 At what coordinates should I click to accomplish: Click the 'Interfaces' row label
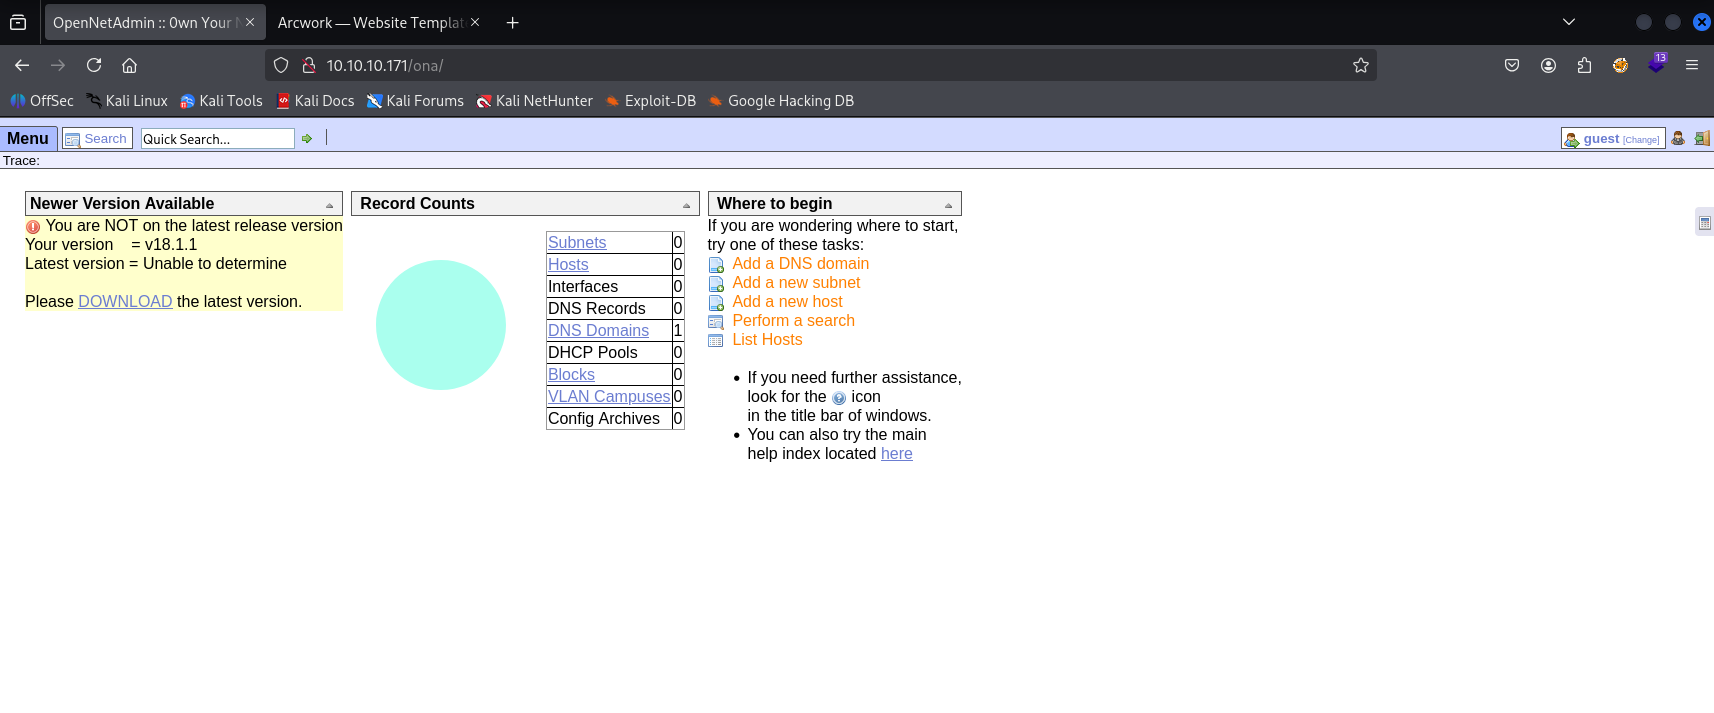[x=583, y=286]
